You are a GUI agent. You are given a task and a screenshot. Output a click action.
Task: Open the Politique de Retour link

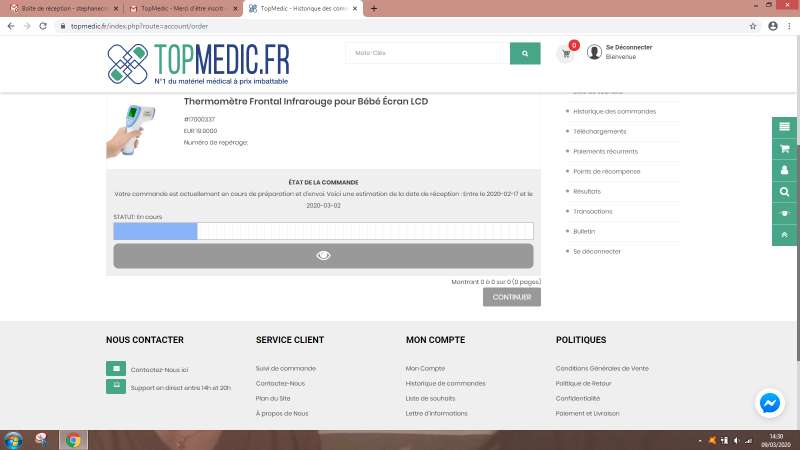point(583,383)
